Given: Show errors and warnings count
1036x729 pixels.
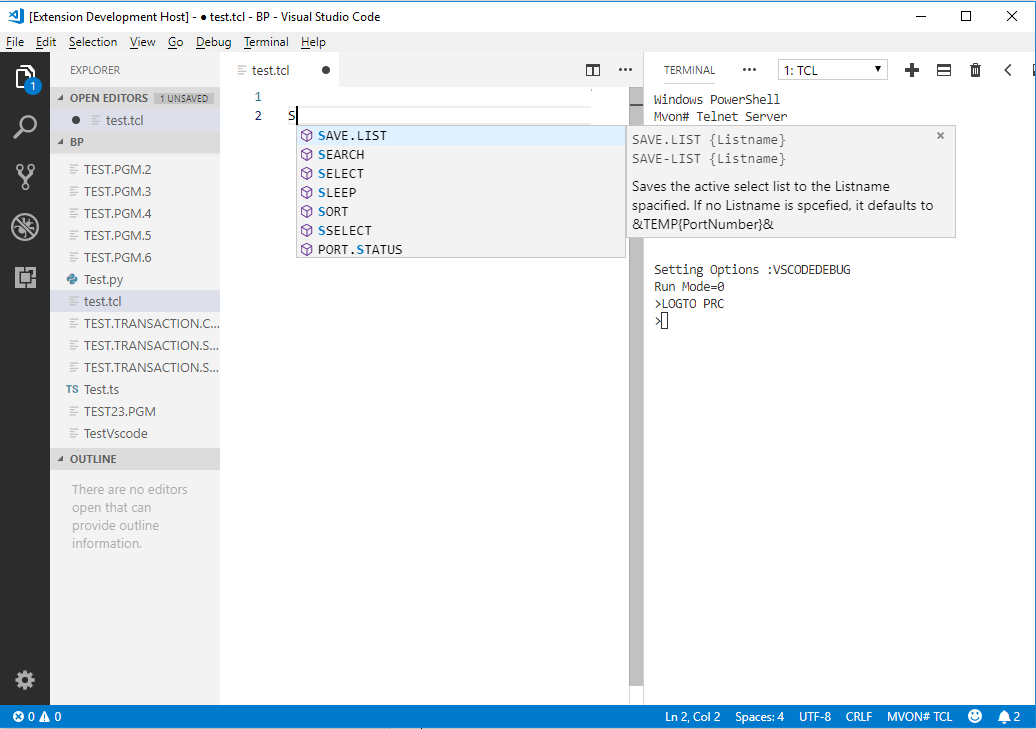Looking at the screenshot, I should click(x=38, y=716).
